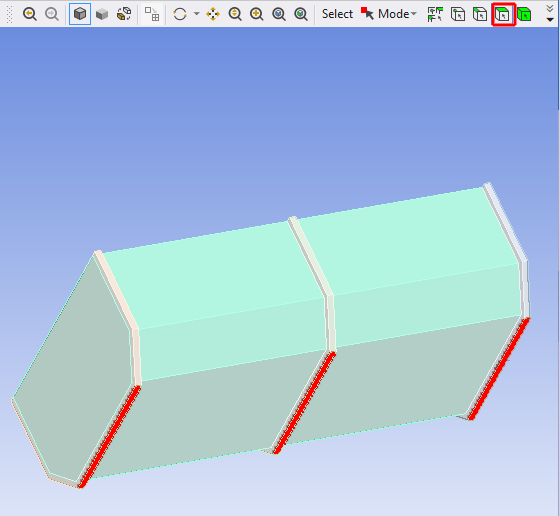Go to the previous view

pos(30,14)
